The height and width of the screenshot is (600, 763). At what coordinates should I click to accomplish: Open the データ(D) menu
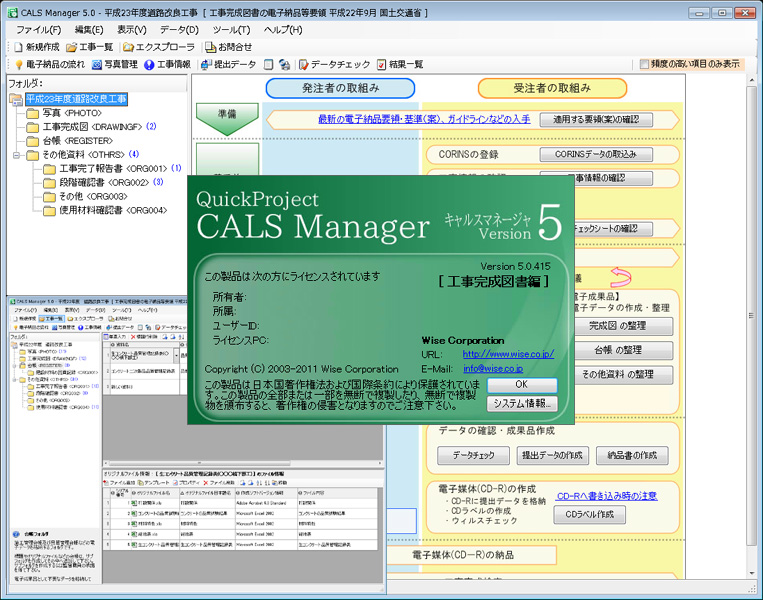coord(180,30)
